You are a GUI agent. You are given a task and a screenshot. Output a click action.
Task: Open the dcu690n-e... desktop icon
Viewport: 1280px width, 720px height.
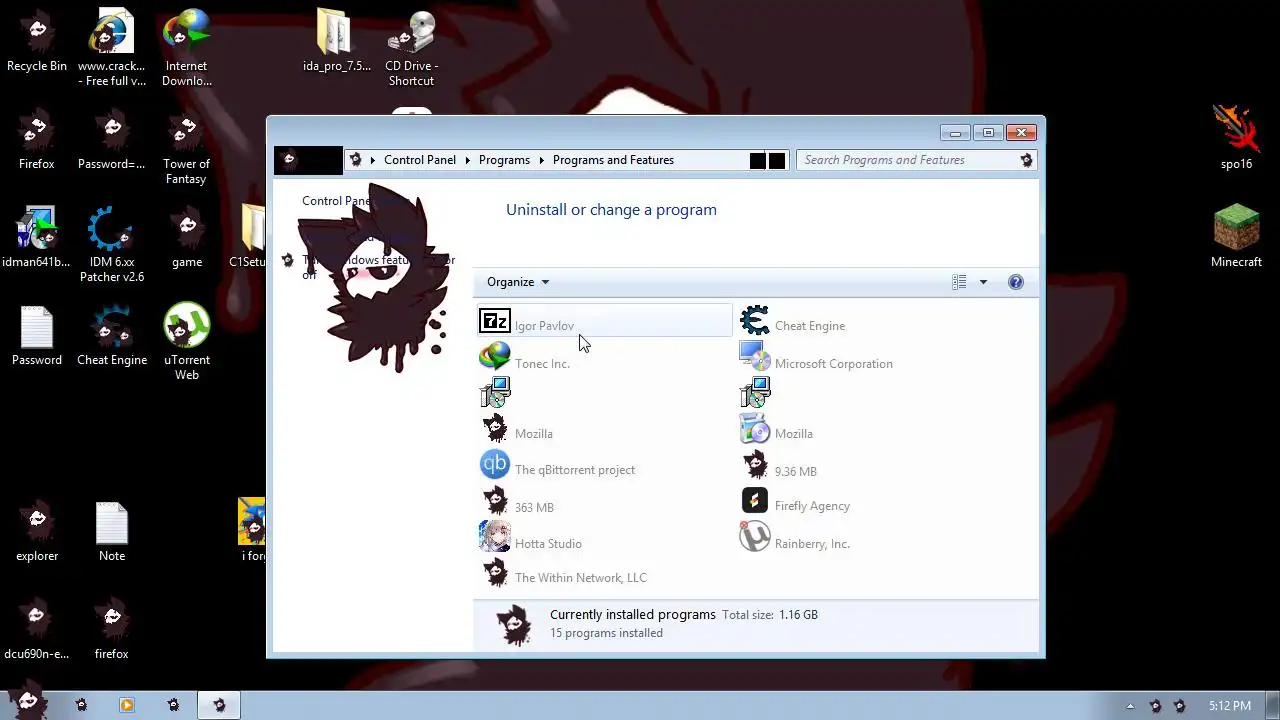[37, 630]
